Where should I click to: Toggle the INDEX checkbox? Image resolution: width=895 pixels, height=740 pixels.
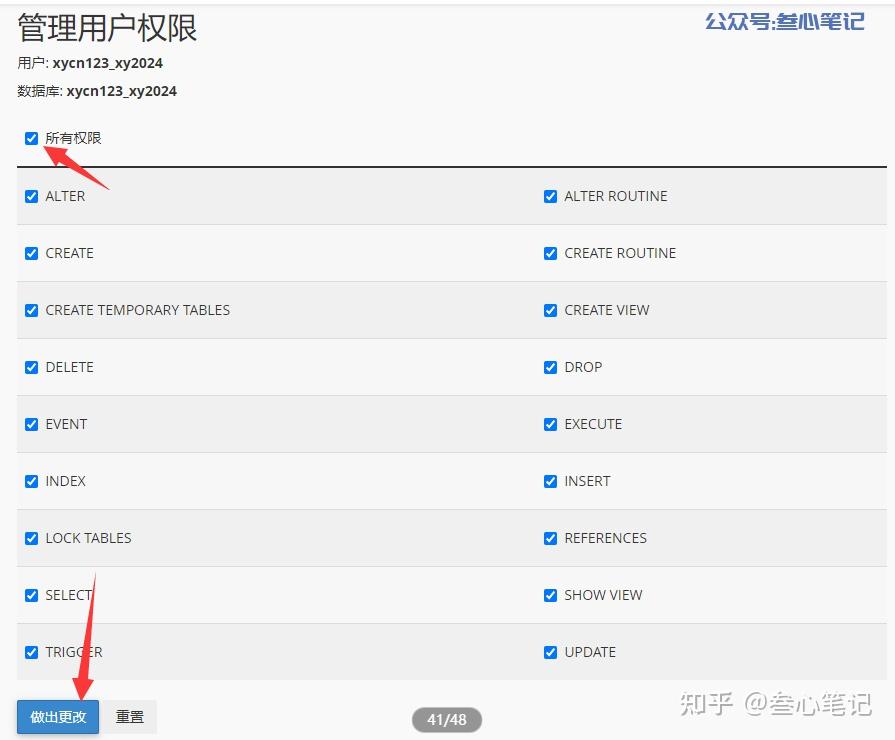[x=31, y=481]
